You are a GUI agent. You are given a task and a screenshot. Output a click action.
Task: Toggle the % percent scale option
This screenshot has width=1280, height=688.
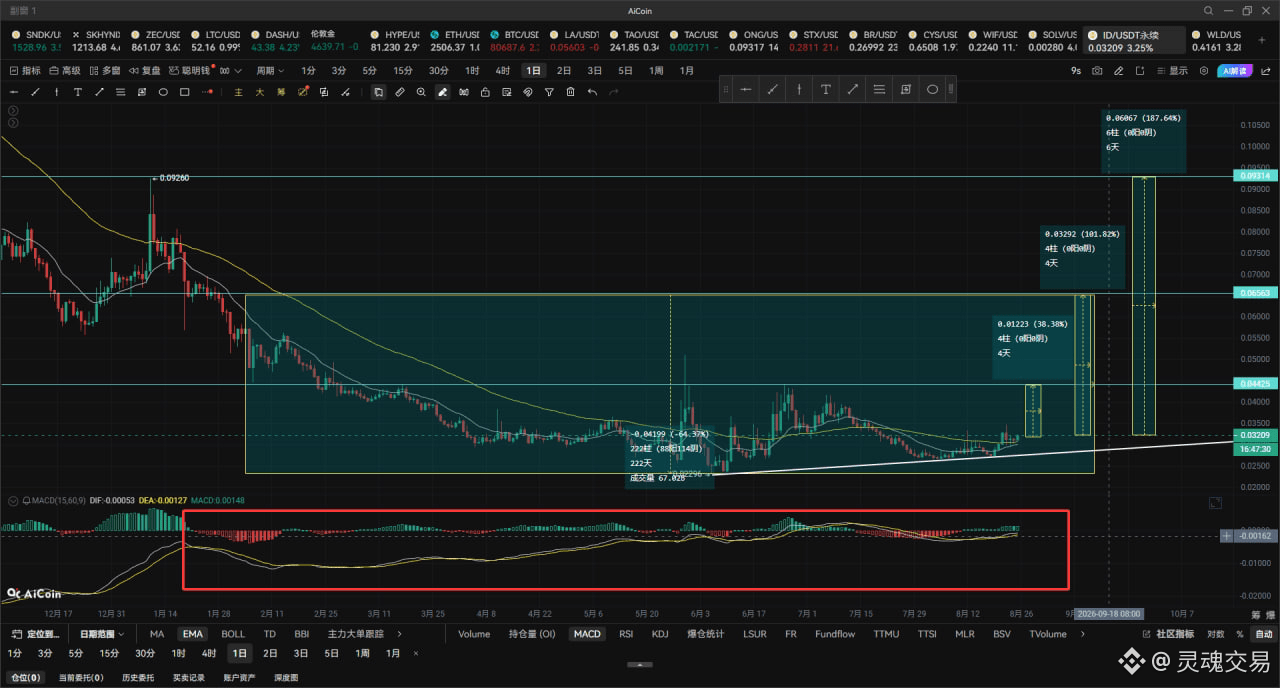tap(1240, 634)
